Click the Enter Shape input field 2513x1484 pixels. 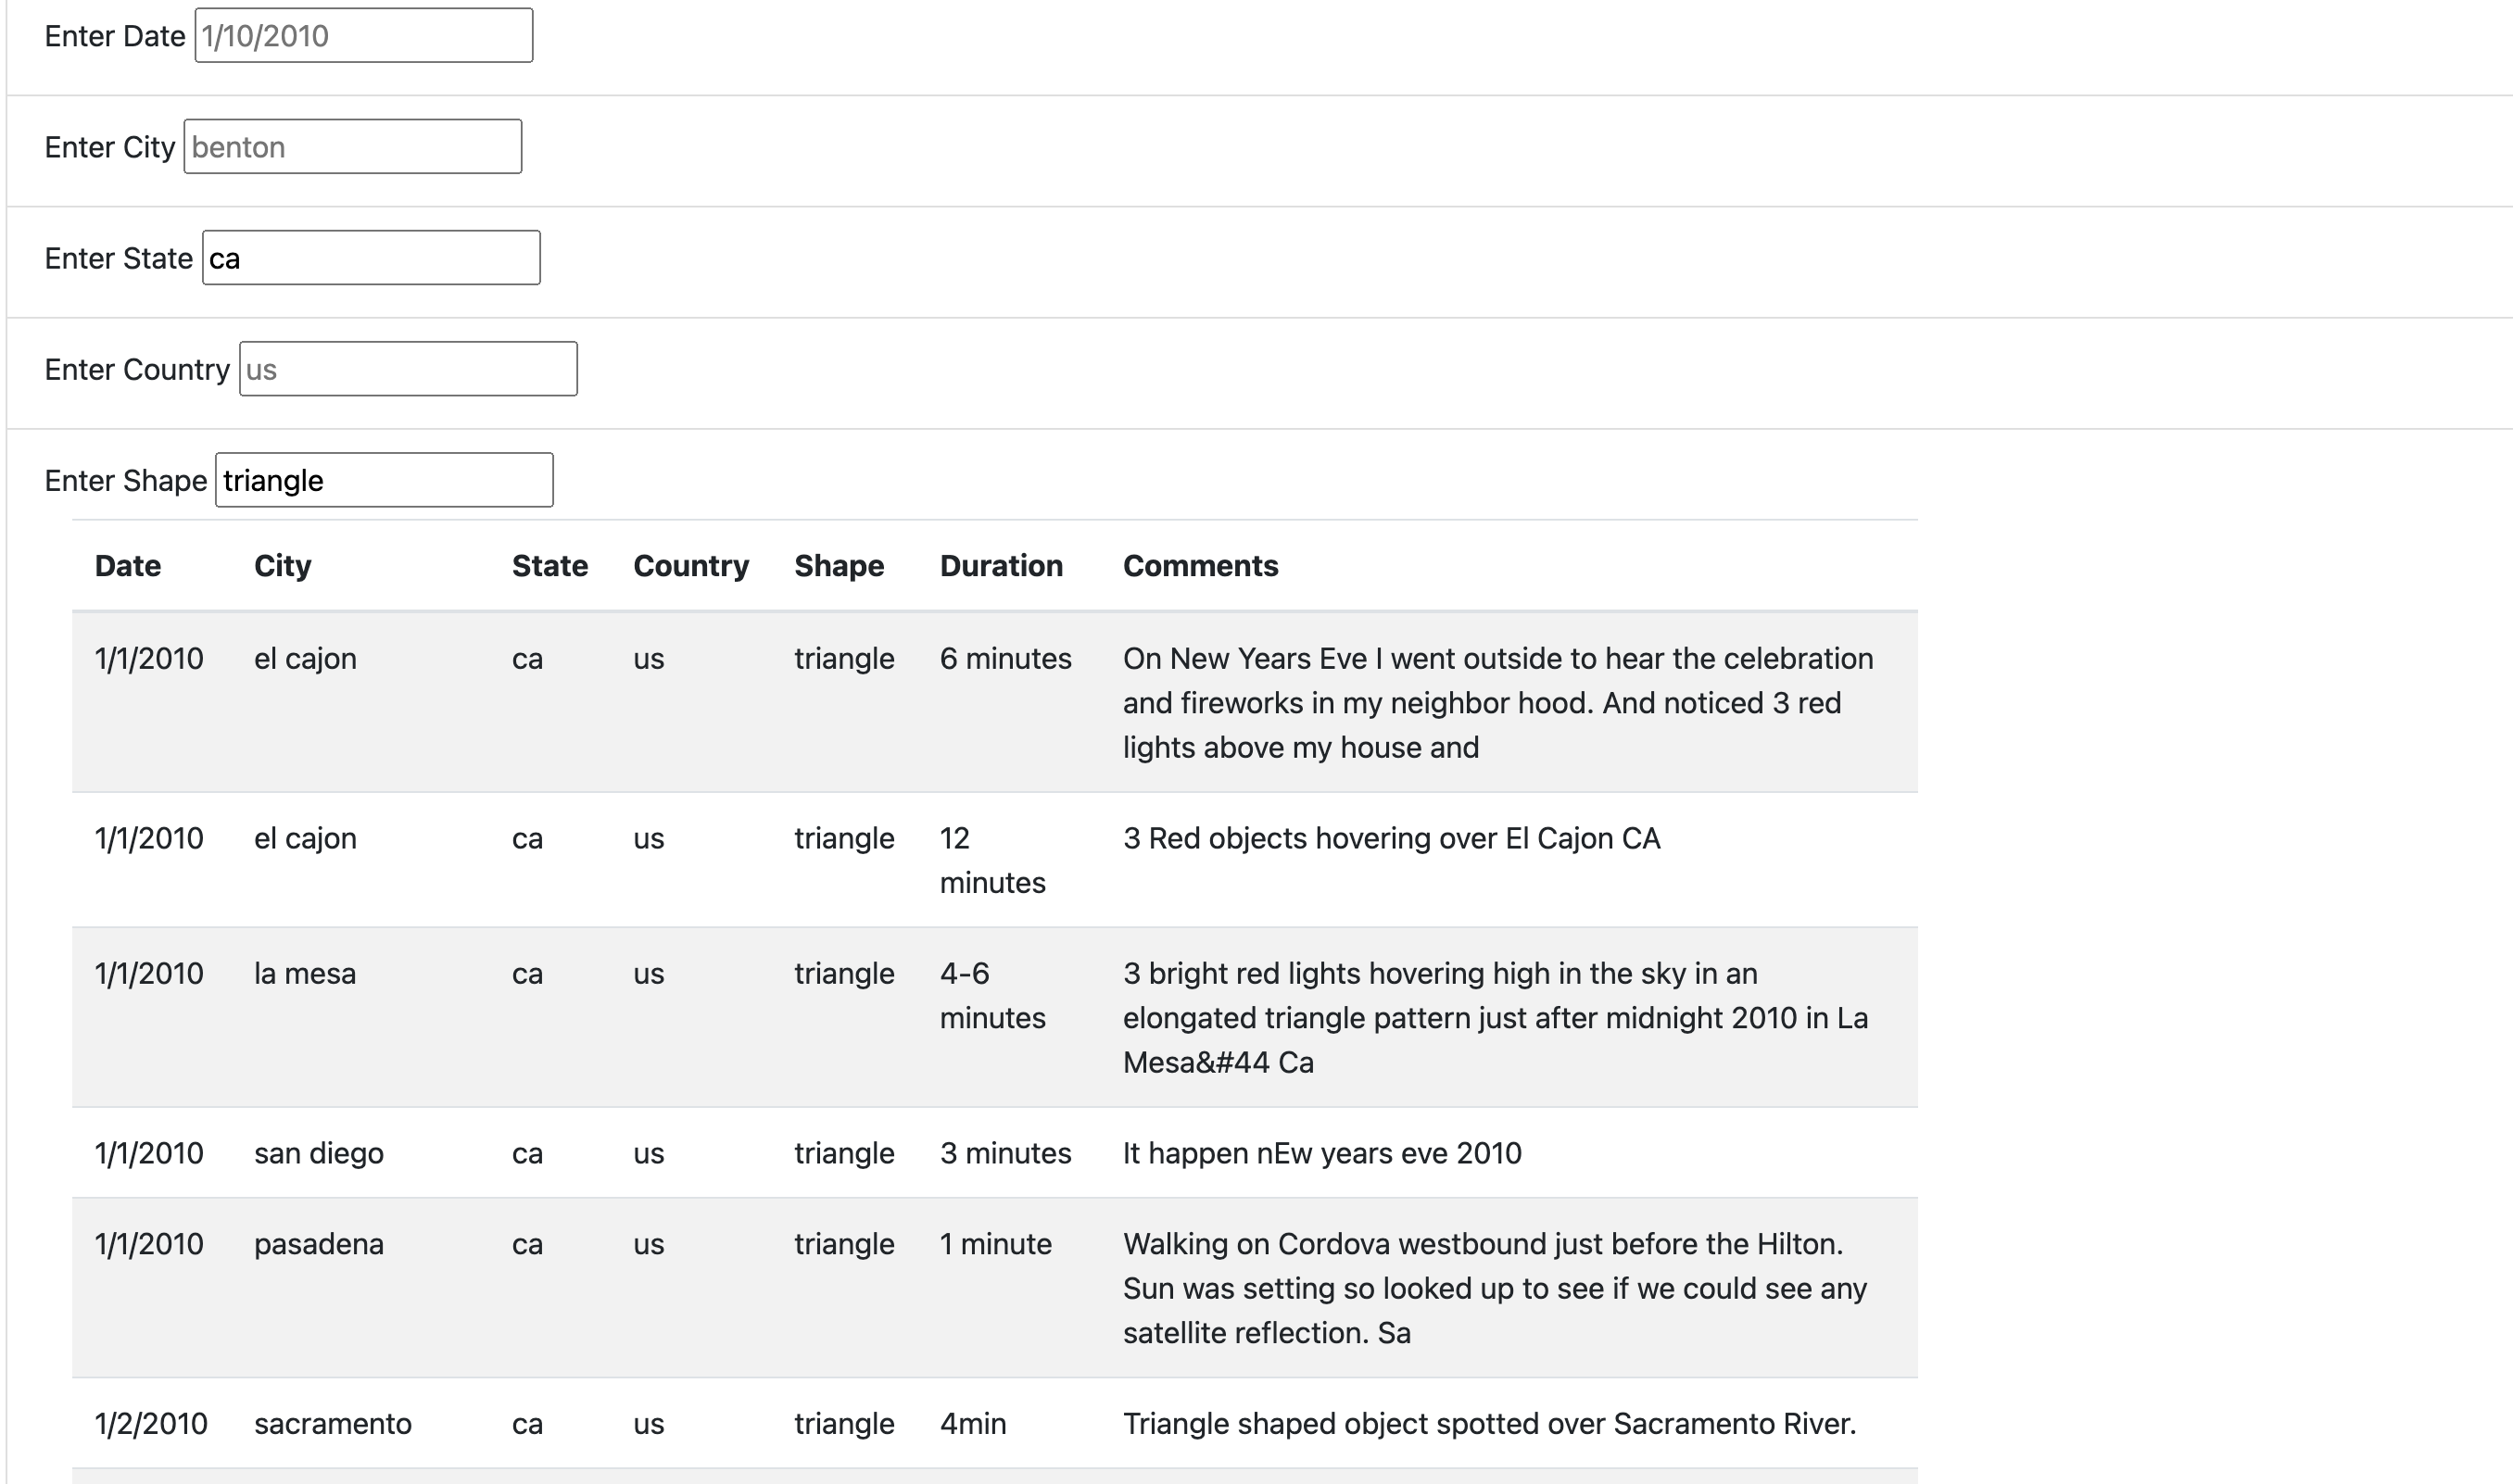[383, 481]
